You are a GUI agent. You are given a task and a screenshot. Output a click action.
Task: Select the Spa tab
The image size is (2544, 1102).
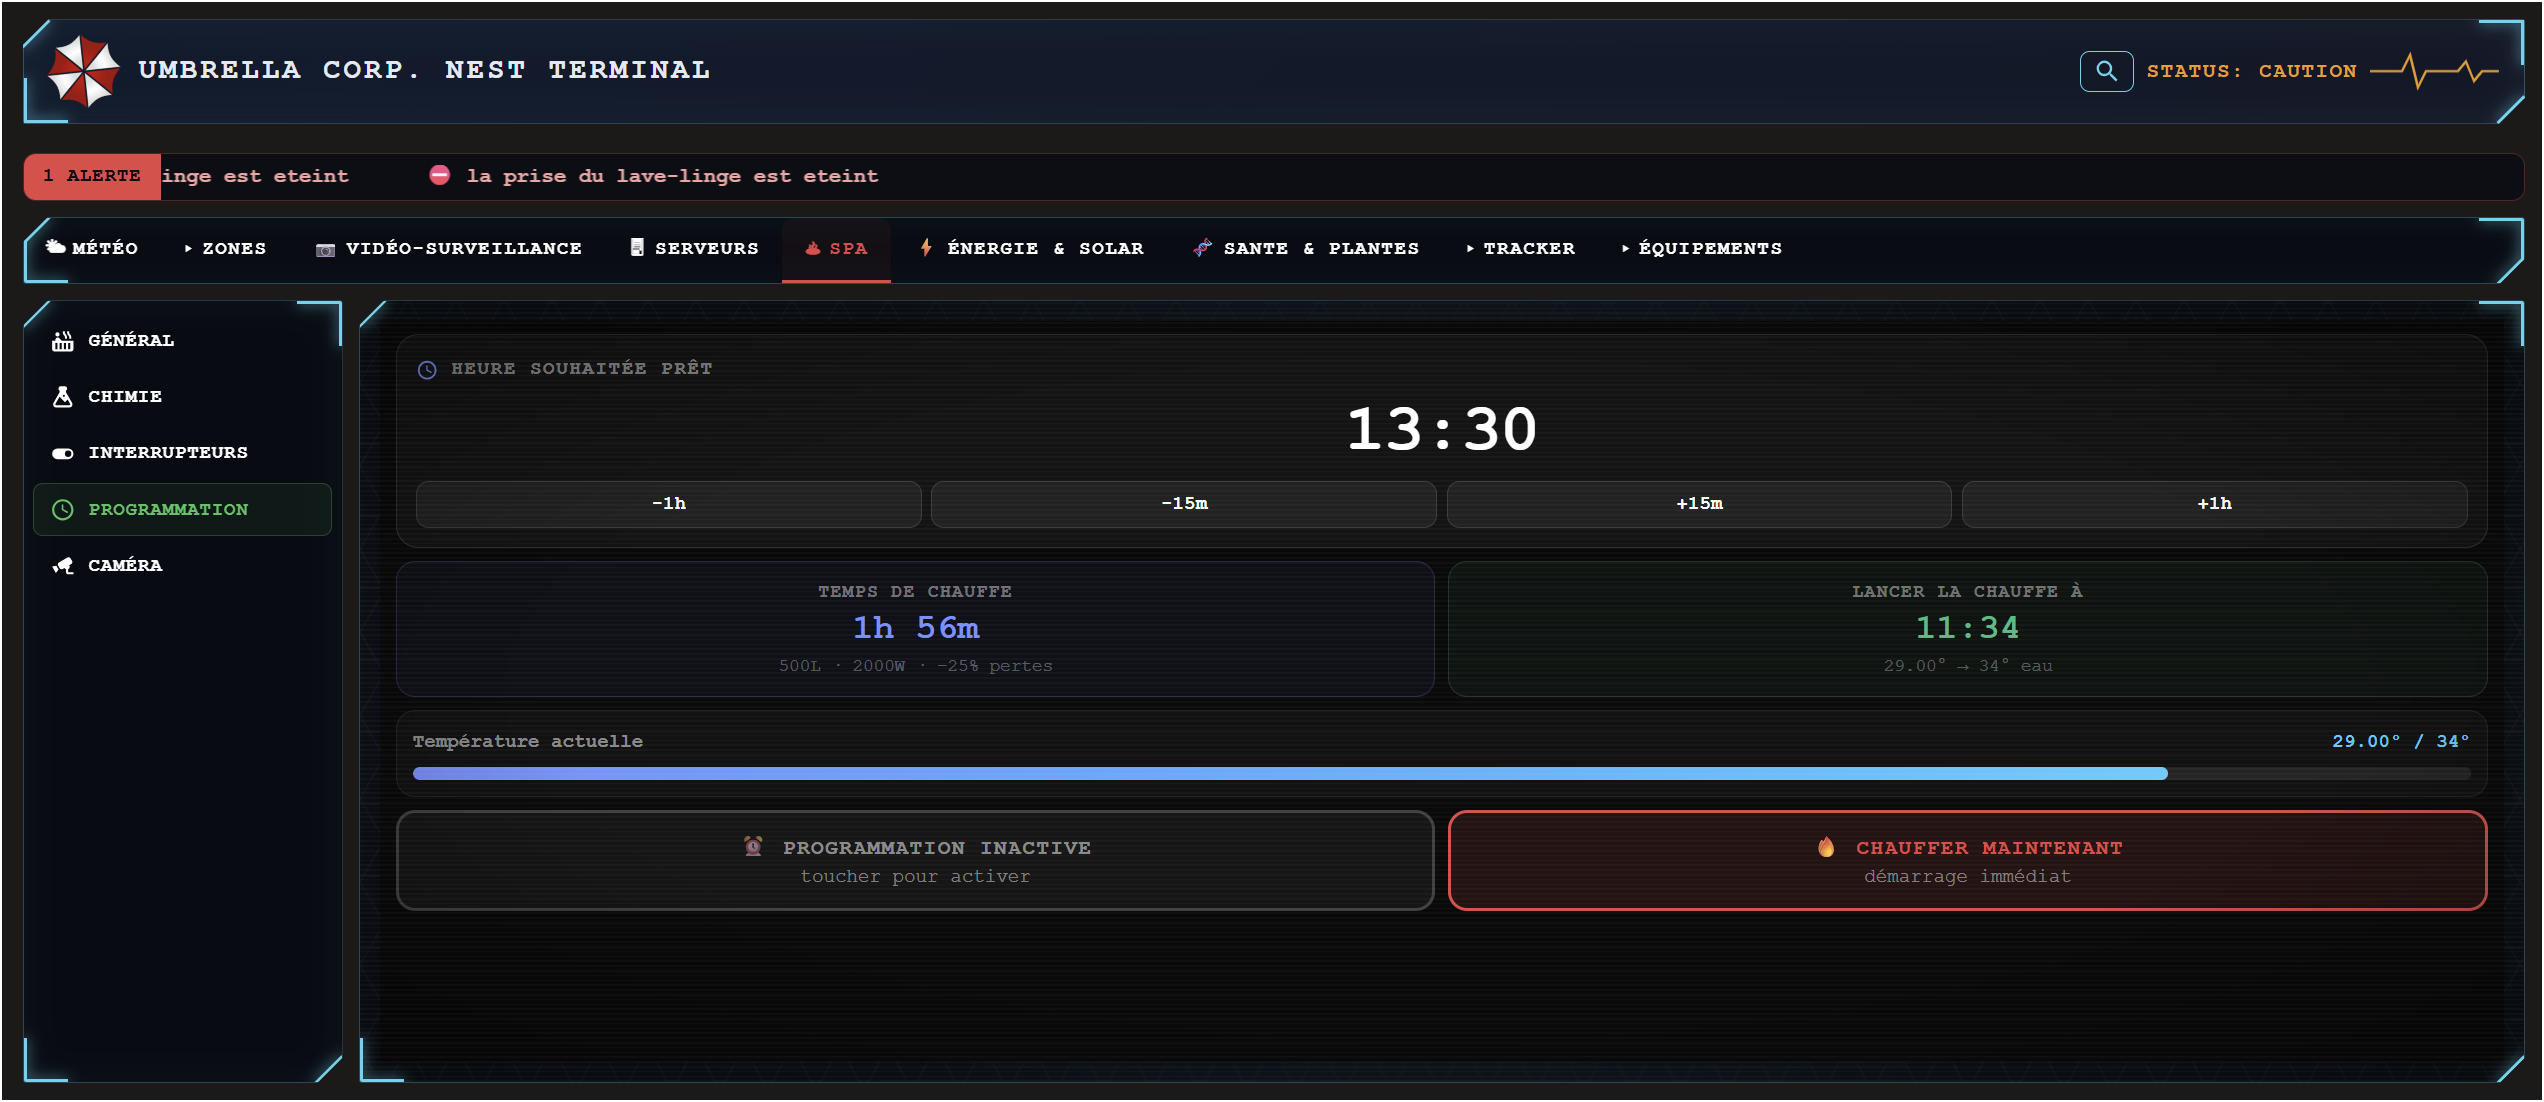836,250
